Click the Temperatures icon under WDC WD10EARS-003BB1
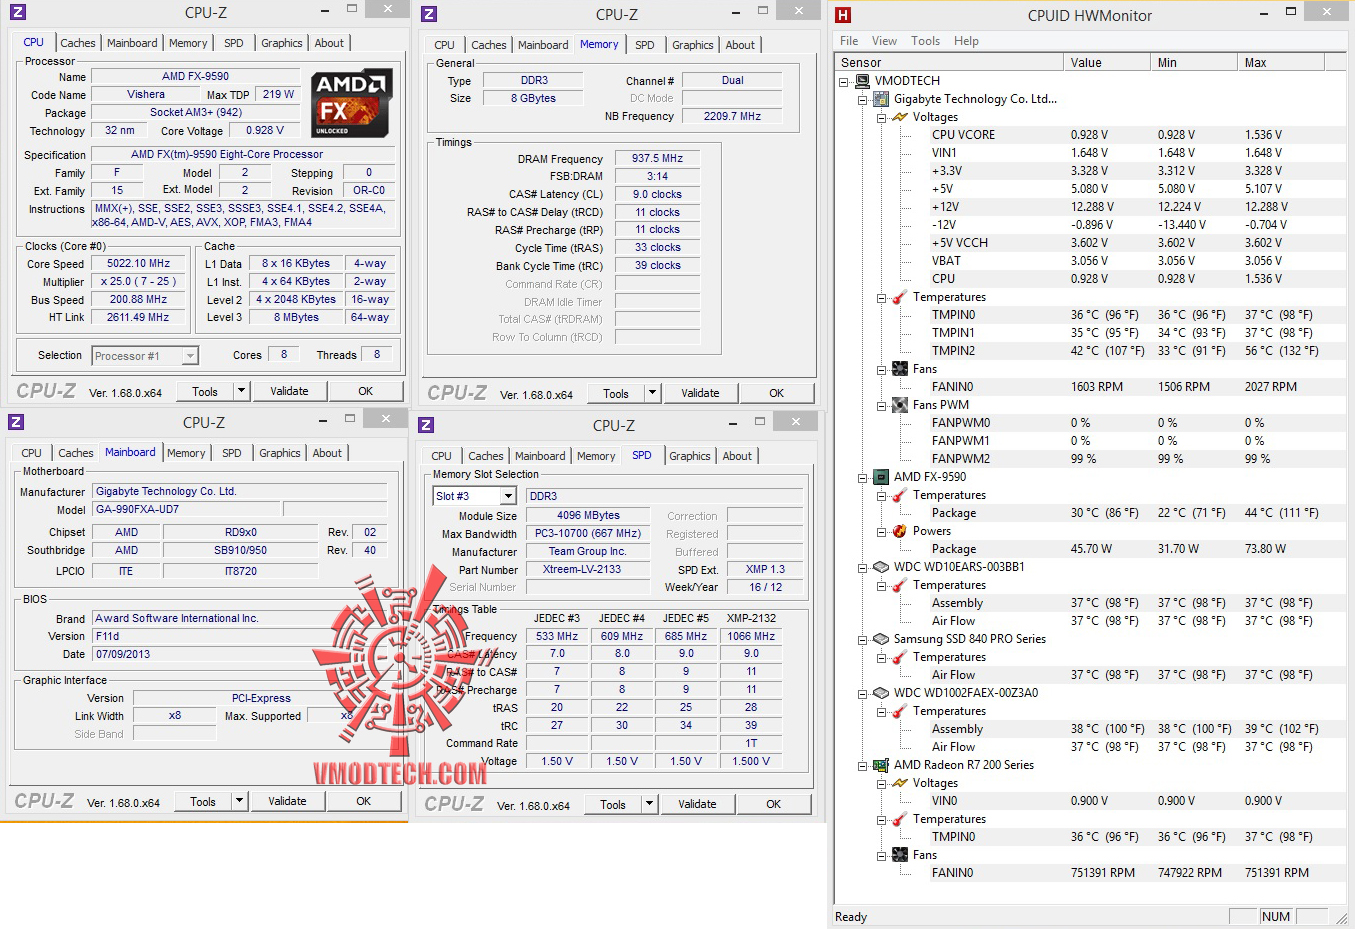1355x929 pixels. click(900, 585)
